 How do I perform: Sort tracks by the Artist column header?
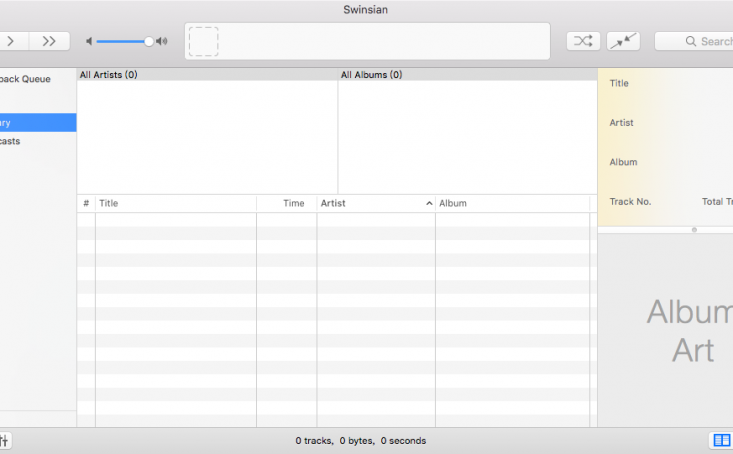376,203
